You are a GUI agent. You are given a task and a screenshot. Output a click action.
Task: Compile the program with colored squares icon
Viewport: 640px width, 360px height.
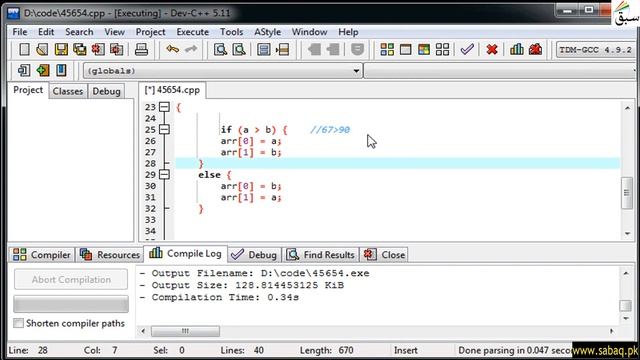tap(387, 49)
